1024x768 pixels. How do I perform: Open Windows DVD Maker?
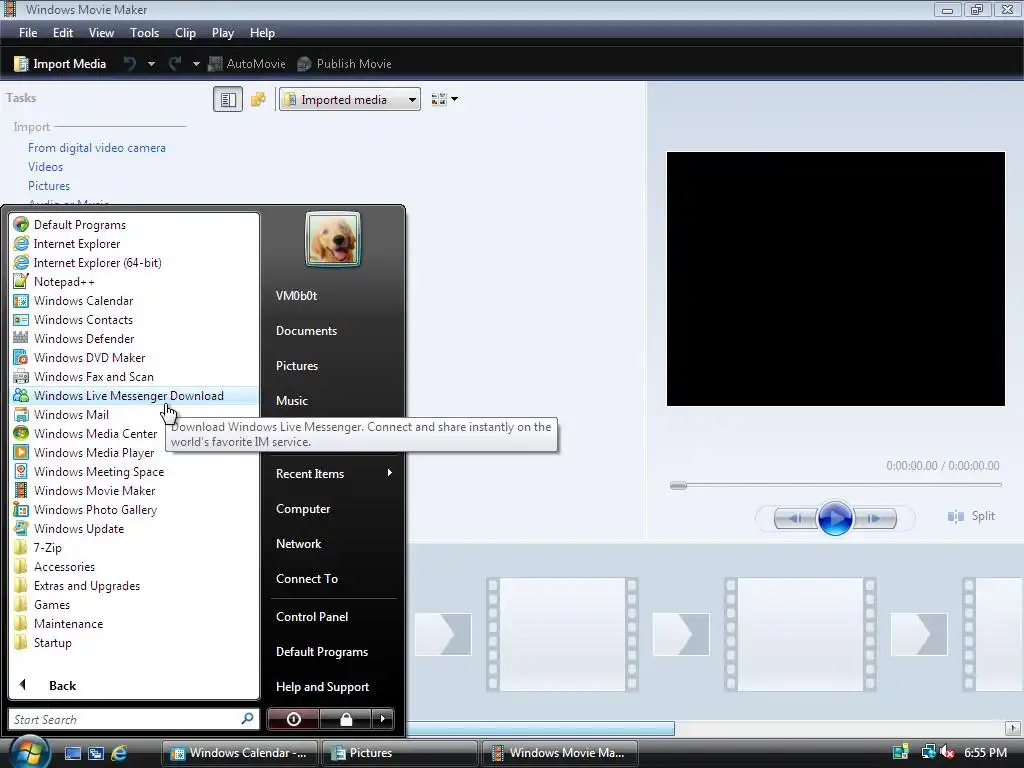click(x=135, y=357)
